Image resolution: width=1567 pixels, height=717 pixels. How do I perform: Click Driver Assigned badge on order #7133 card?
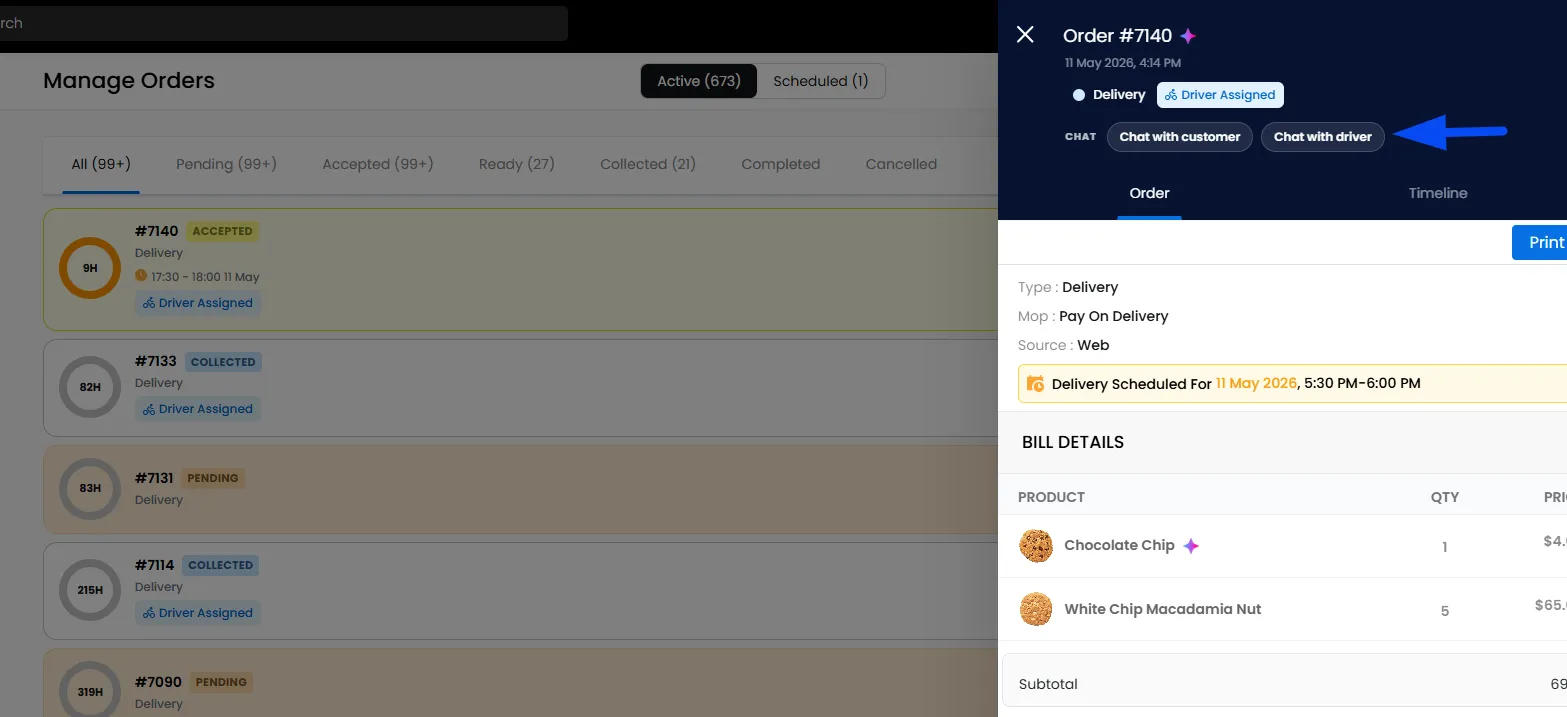coord(198,409)
